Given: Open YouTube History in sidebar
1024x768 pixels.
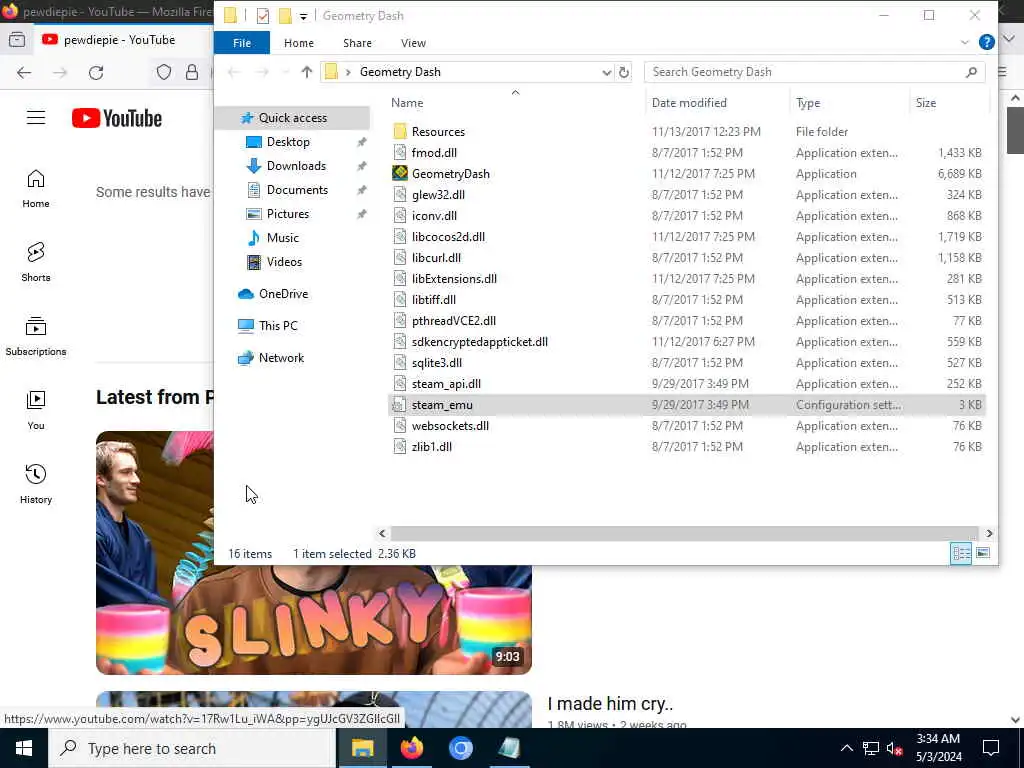Looking at the screenshot, I should click(x=36, y=484).
